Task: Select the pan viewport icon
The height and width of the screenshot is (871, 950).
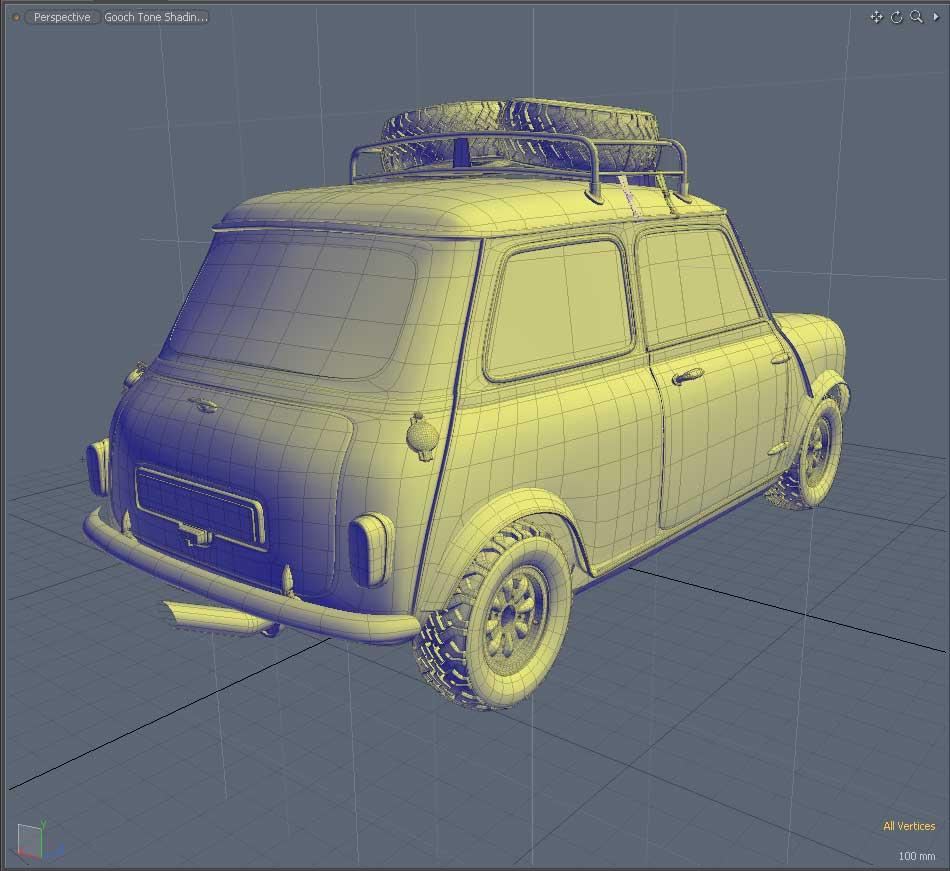Action: [x=876, y=17]
